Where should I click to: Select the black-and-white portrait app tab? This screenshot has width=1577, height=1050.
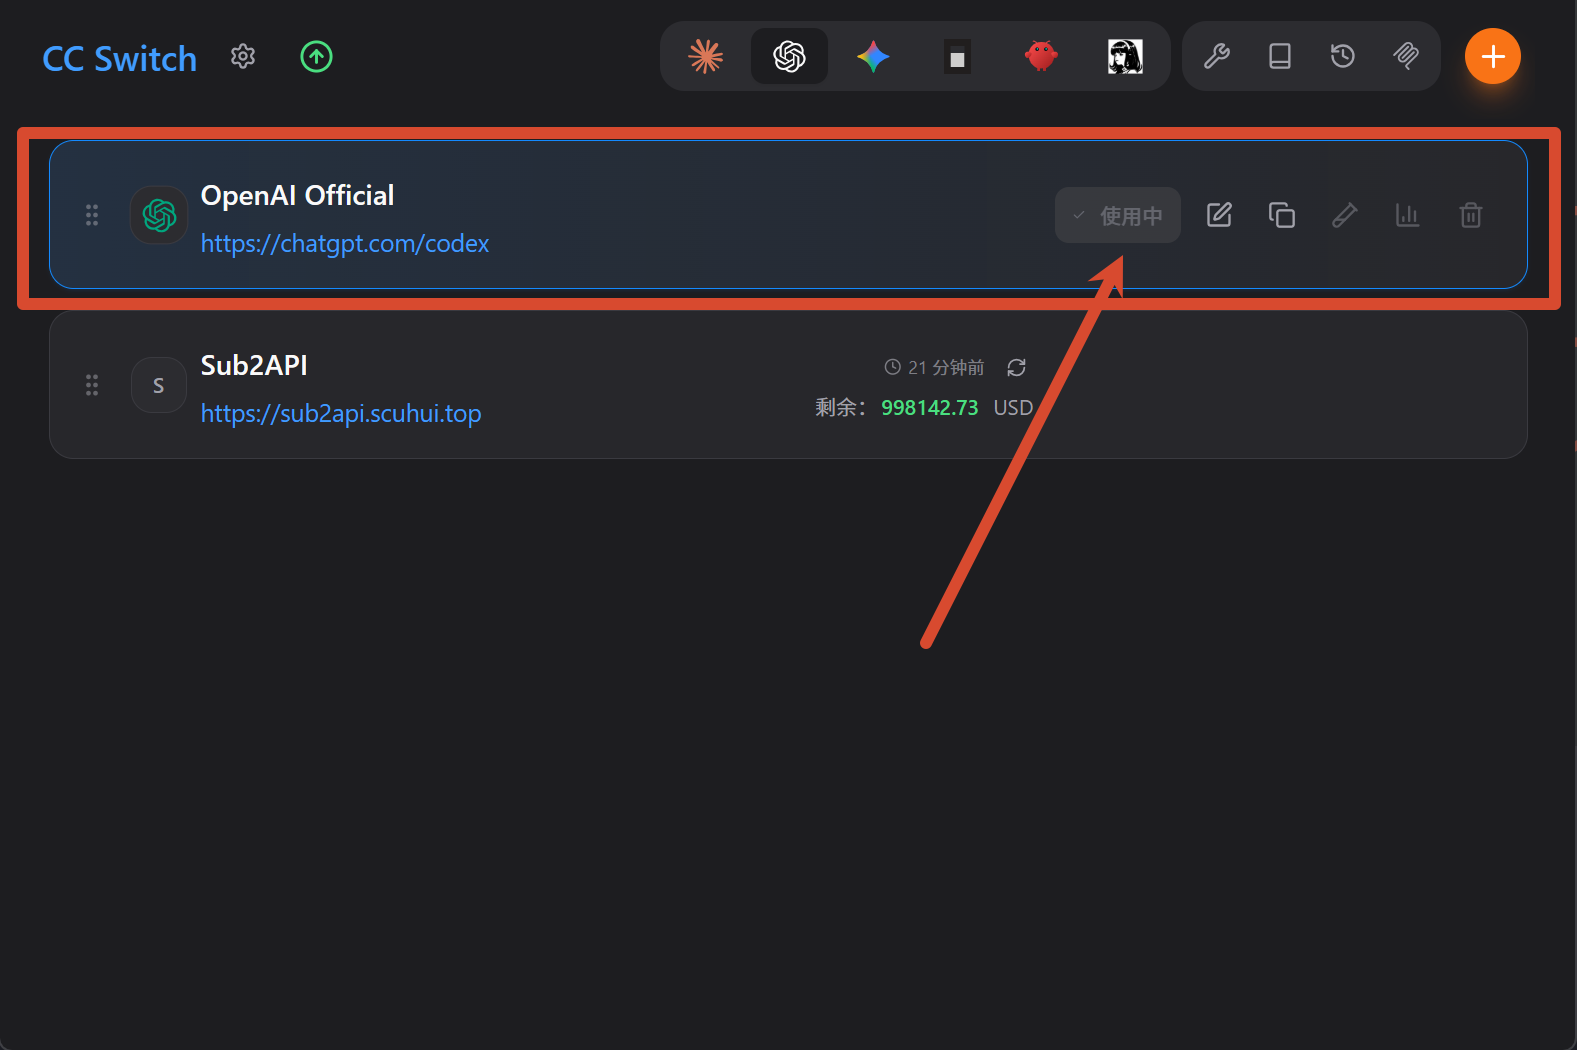[x=1125, y=56]
